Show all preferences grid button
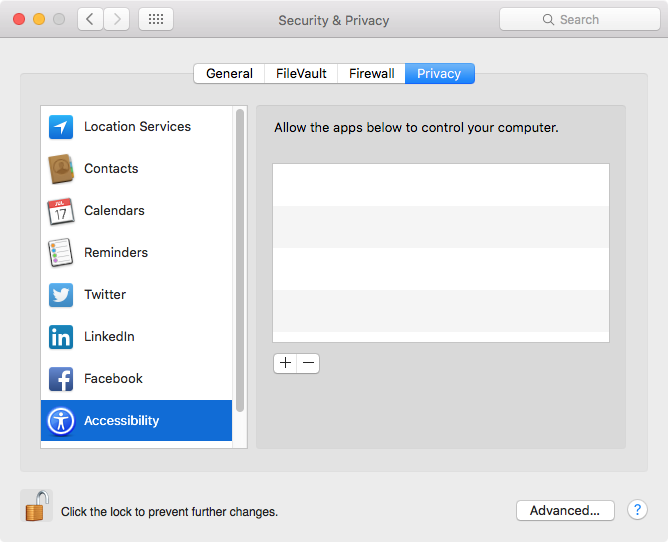Image resolution: width=668 pixels, height=542 pixels. point(156,19)
